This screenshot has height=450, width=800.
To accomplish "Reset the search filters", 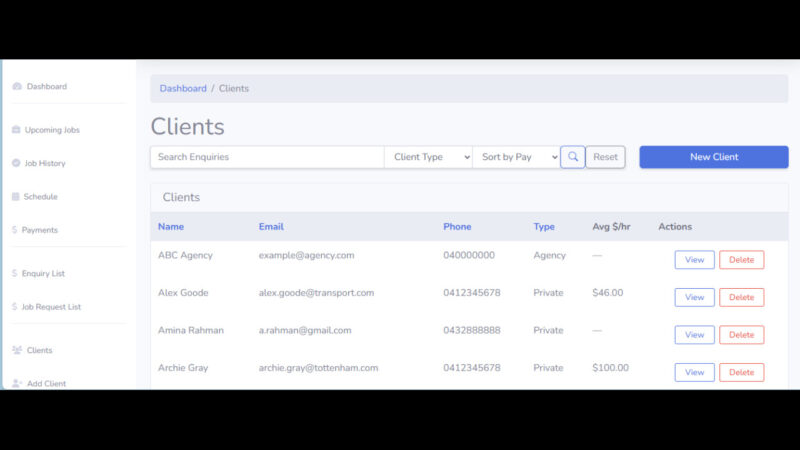I will 605,157.
